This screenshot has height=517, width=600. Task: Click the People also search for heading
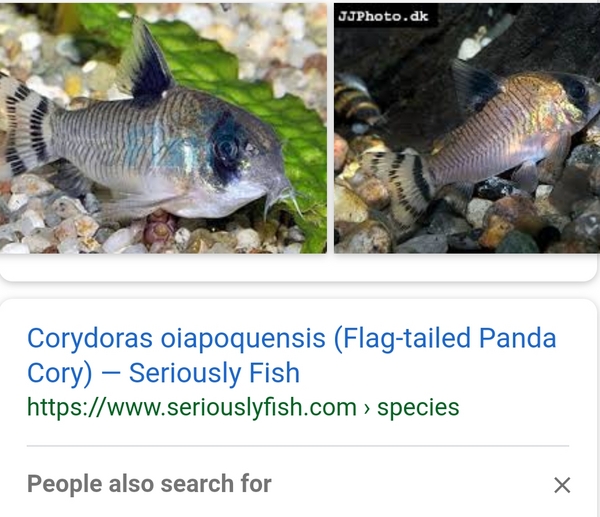pyautogui.click(x=149, y=484)
